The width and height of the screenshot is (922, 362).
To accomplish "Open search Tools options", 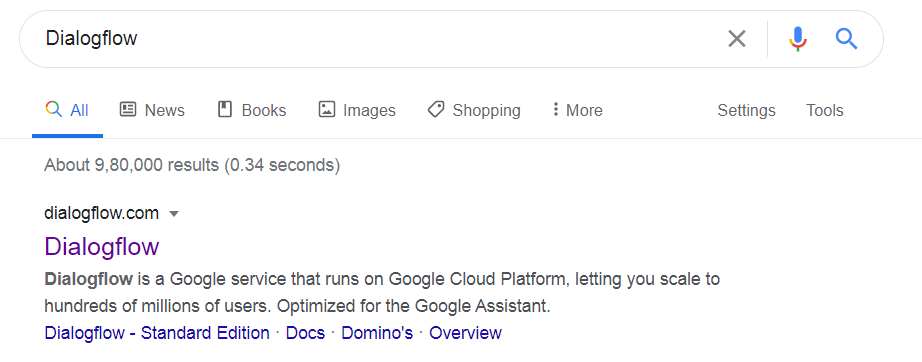I will tap(824, 110).
